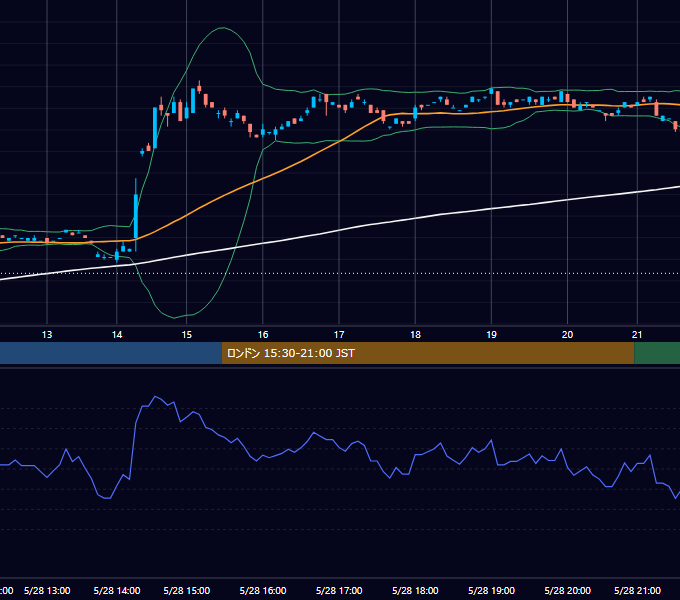Click the 5/28 18:00 time label
Image resolution: width=680 pixels, height=600 pixels.
tap(415, 590)
